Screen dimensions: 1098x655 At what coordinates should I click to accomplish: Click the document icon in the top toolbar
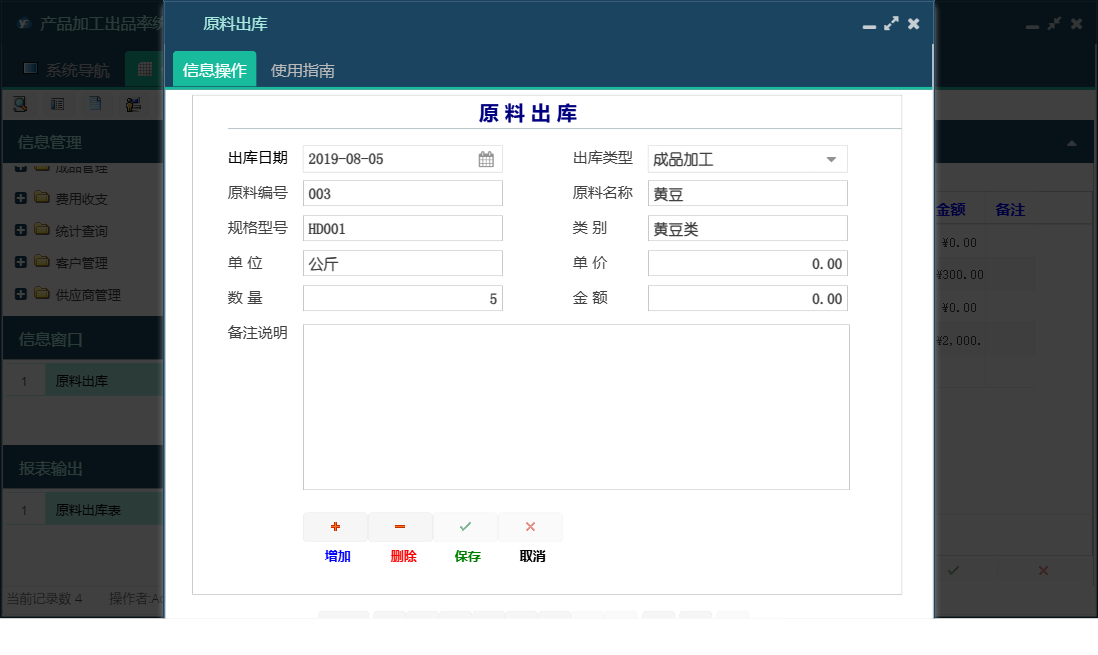[95, 103]
